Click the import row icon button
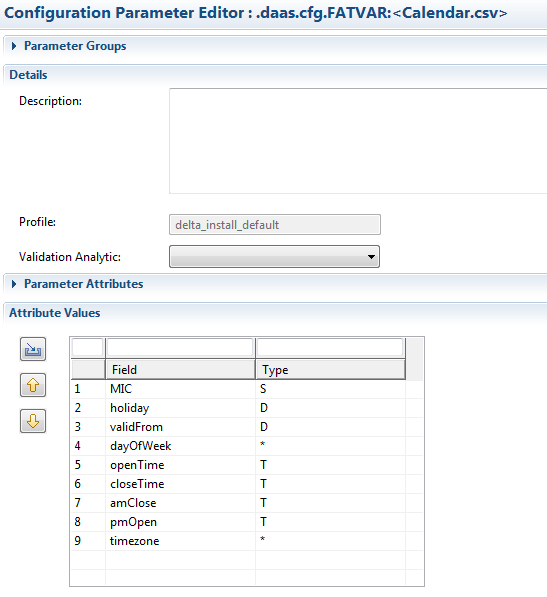547x597 pixels. pos(33,349)
